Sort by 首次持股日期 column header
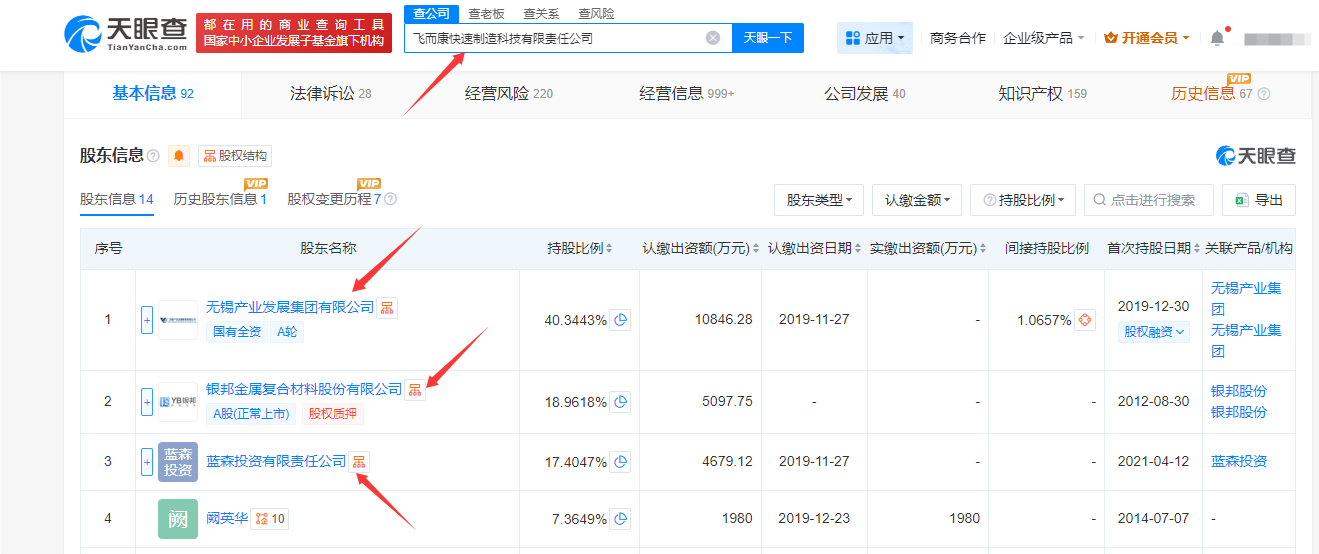Viewport: 1319px width, 554px height. point(1153,248)
